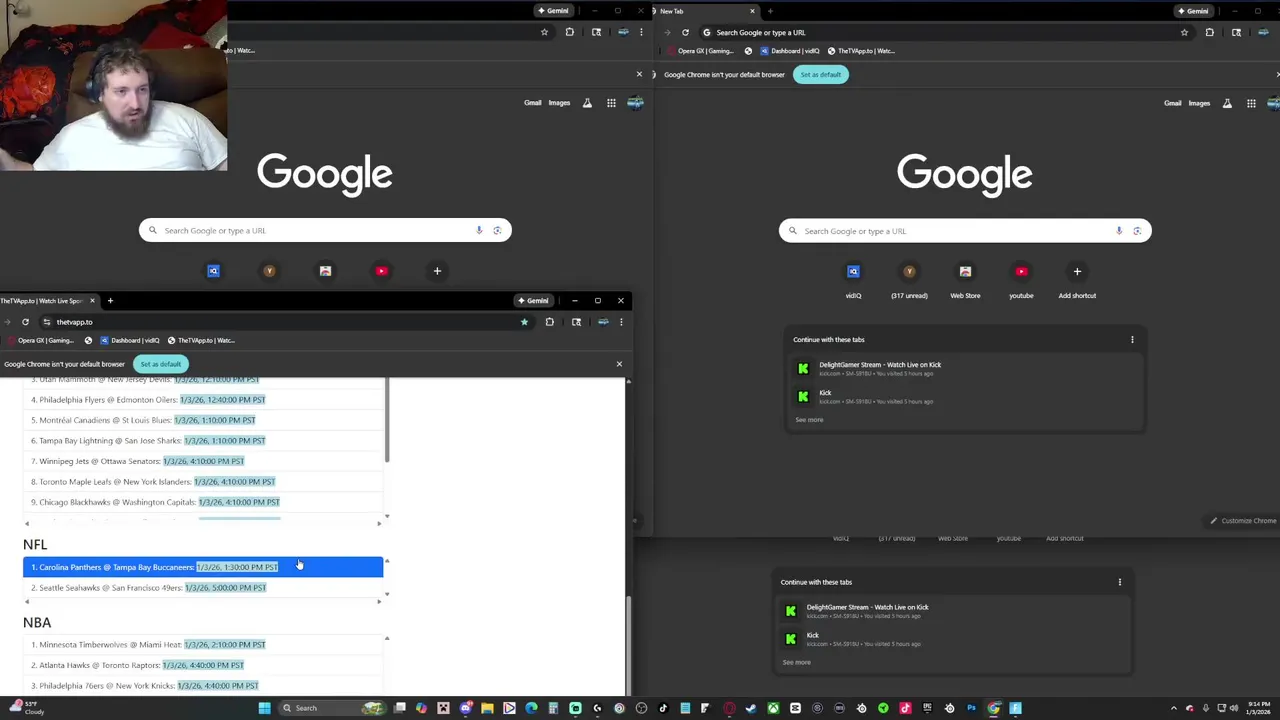Screen dimensions: 1280x720
Task: Dismiss default browser bar in TheTVApp window
Action: pos(619,364)
